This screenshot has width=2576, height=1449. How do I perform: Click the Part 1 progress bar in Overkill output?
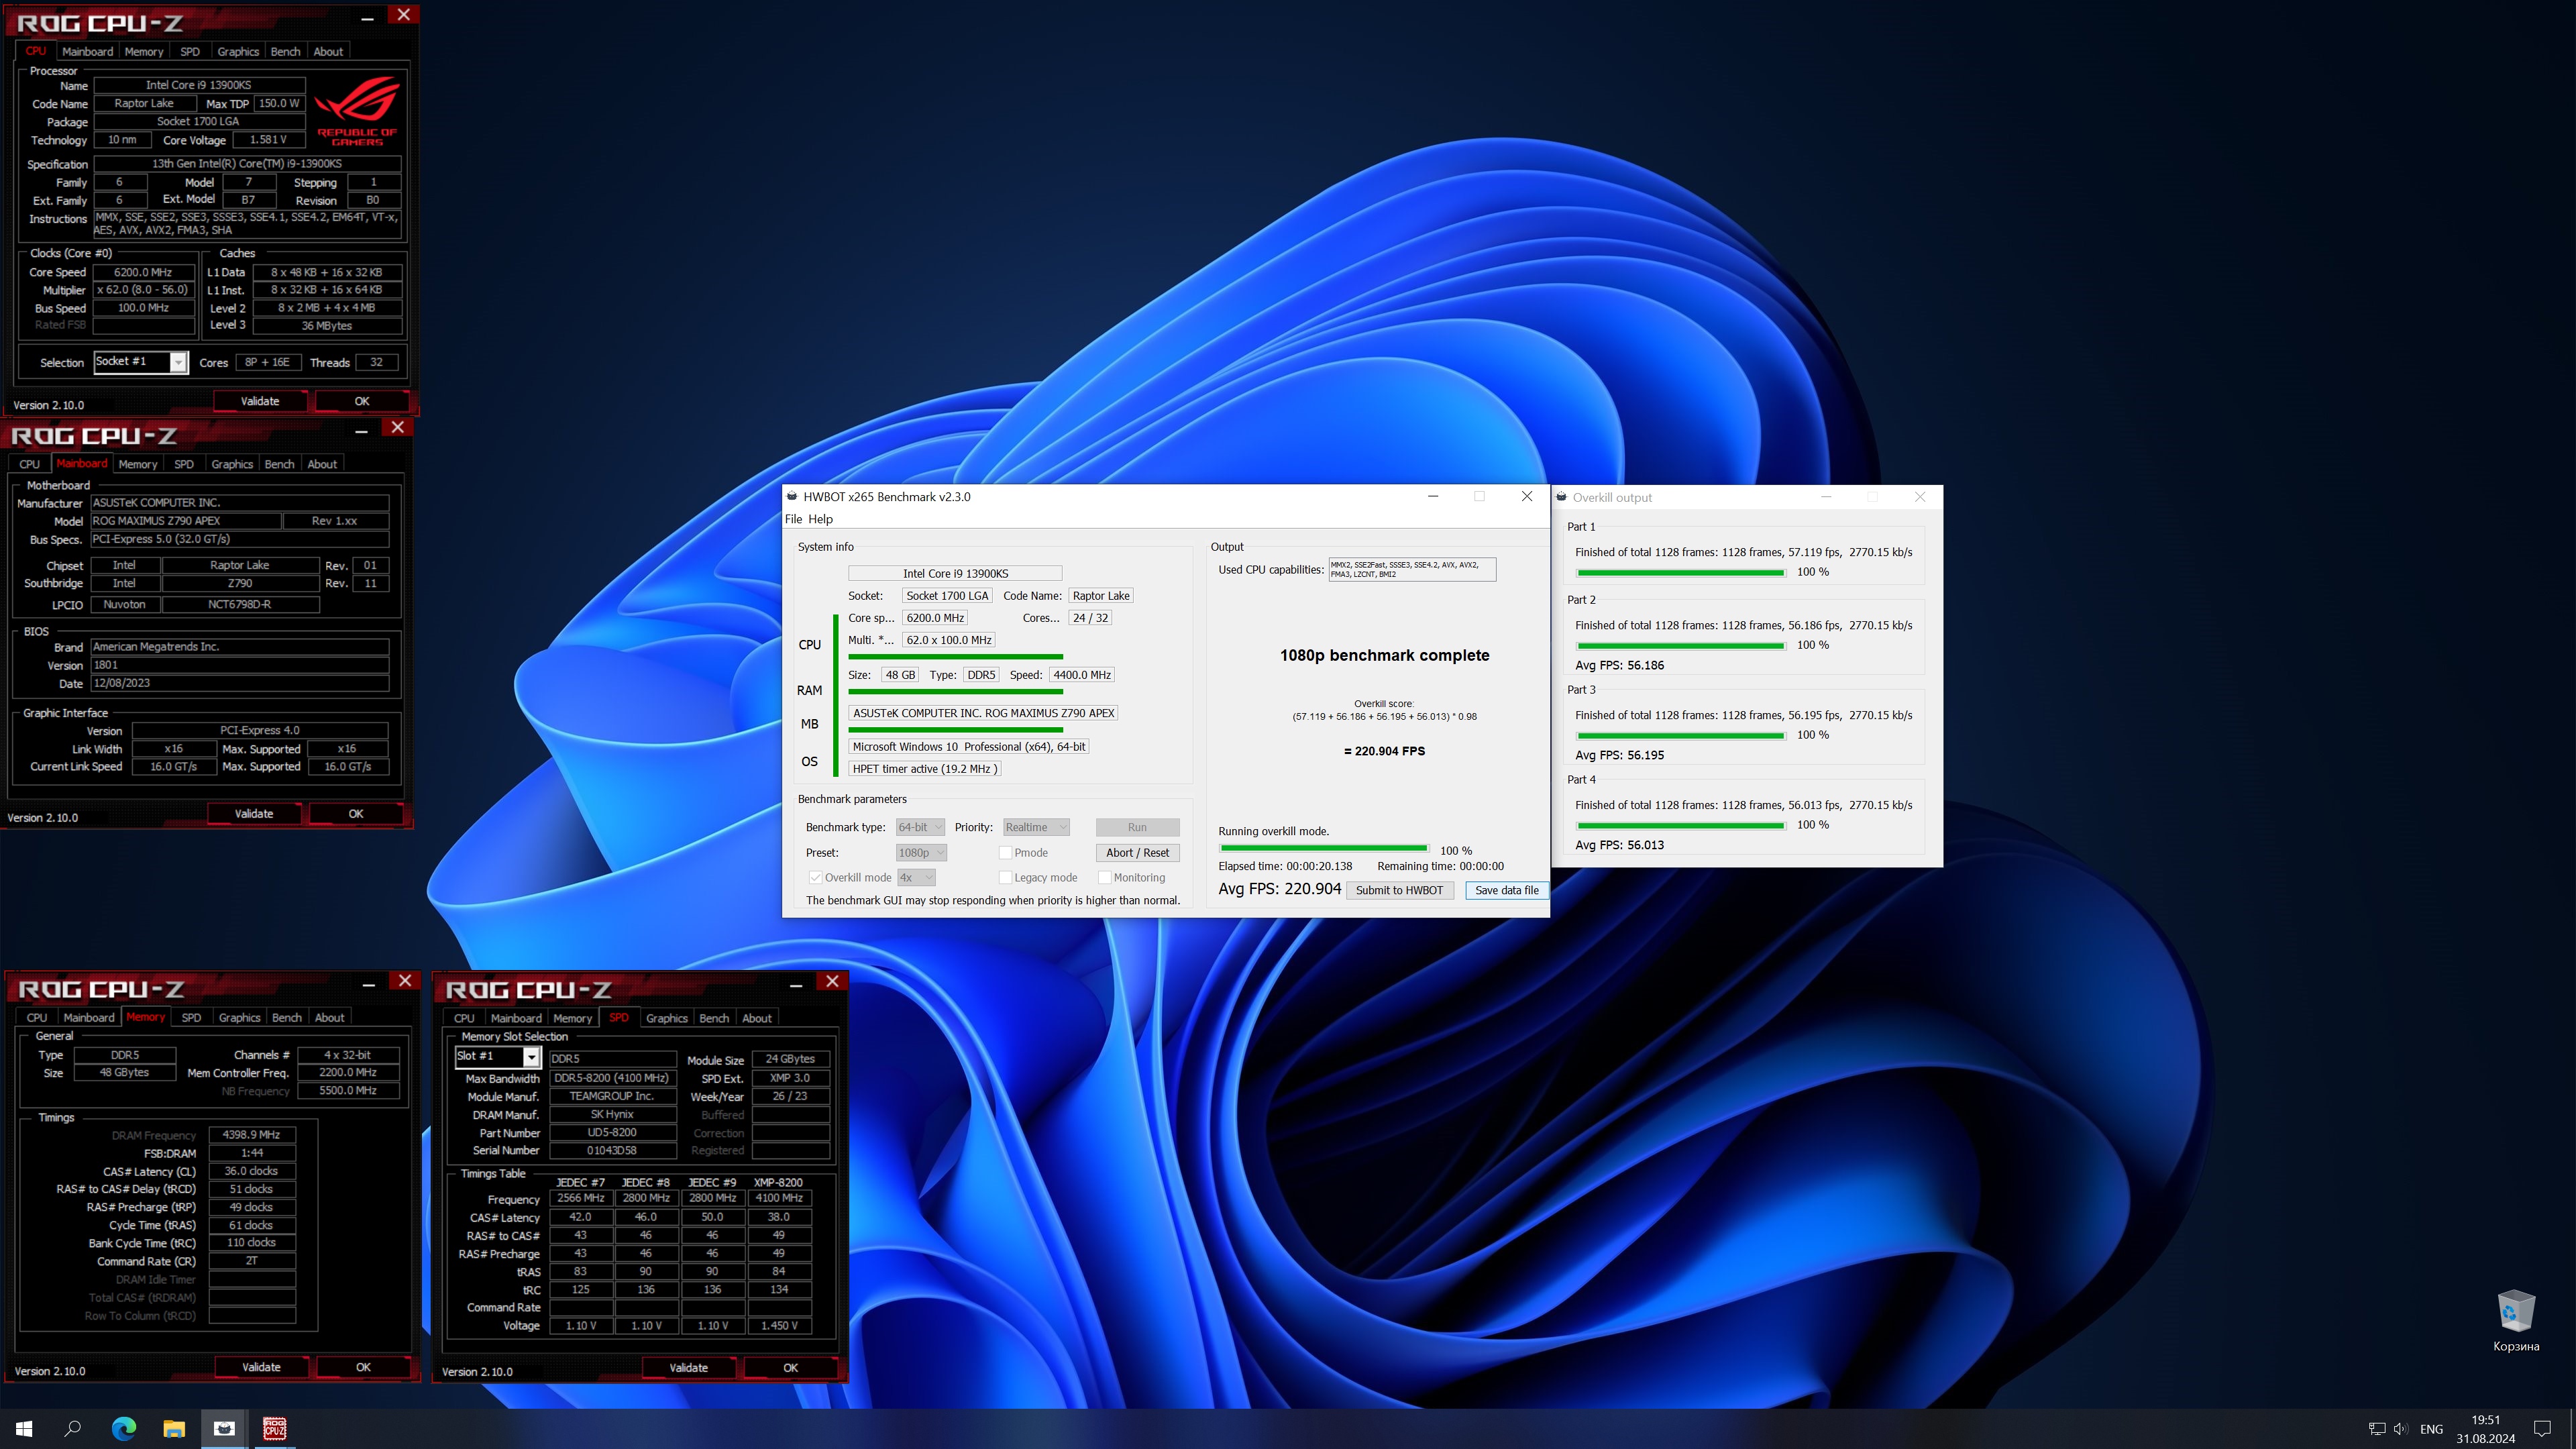1680,573
